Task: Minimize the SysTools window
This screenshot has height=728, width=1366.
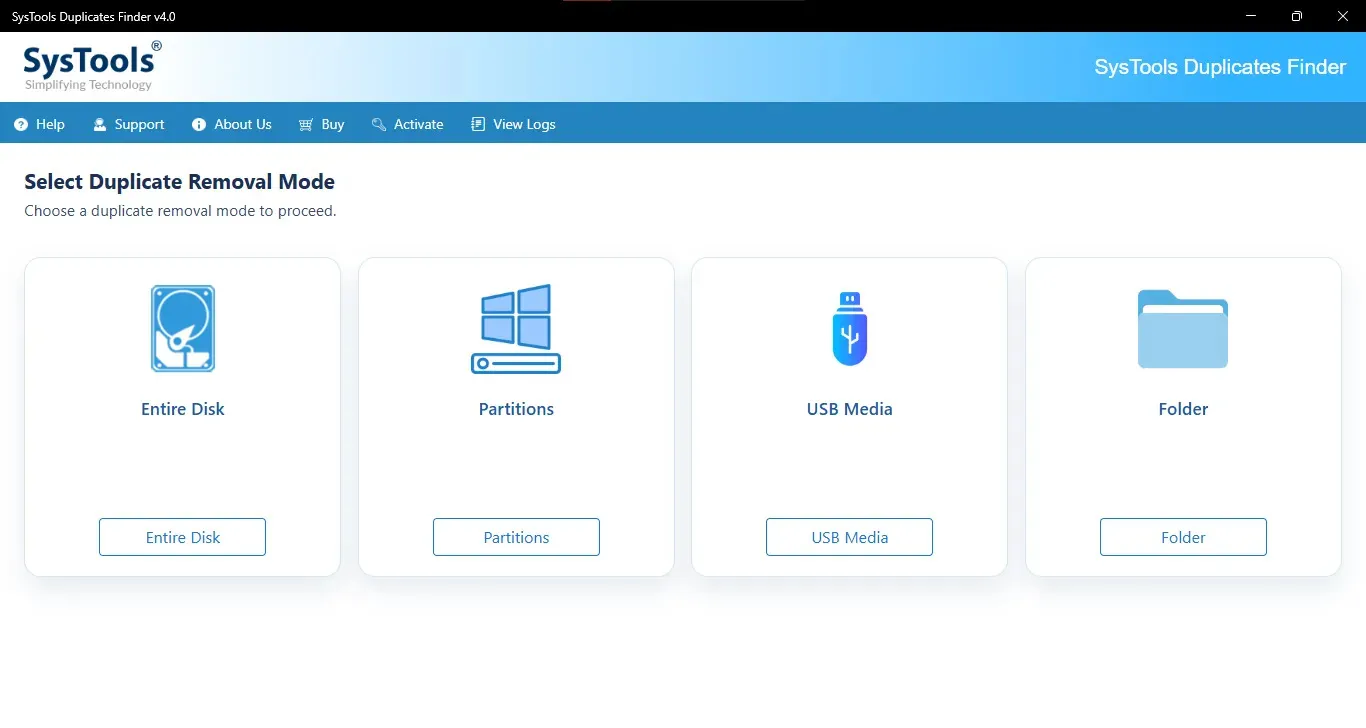Action: pyautogui.click(x=1251, y=16)
